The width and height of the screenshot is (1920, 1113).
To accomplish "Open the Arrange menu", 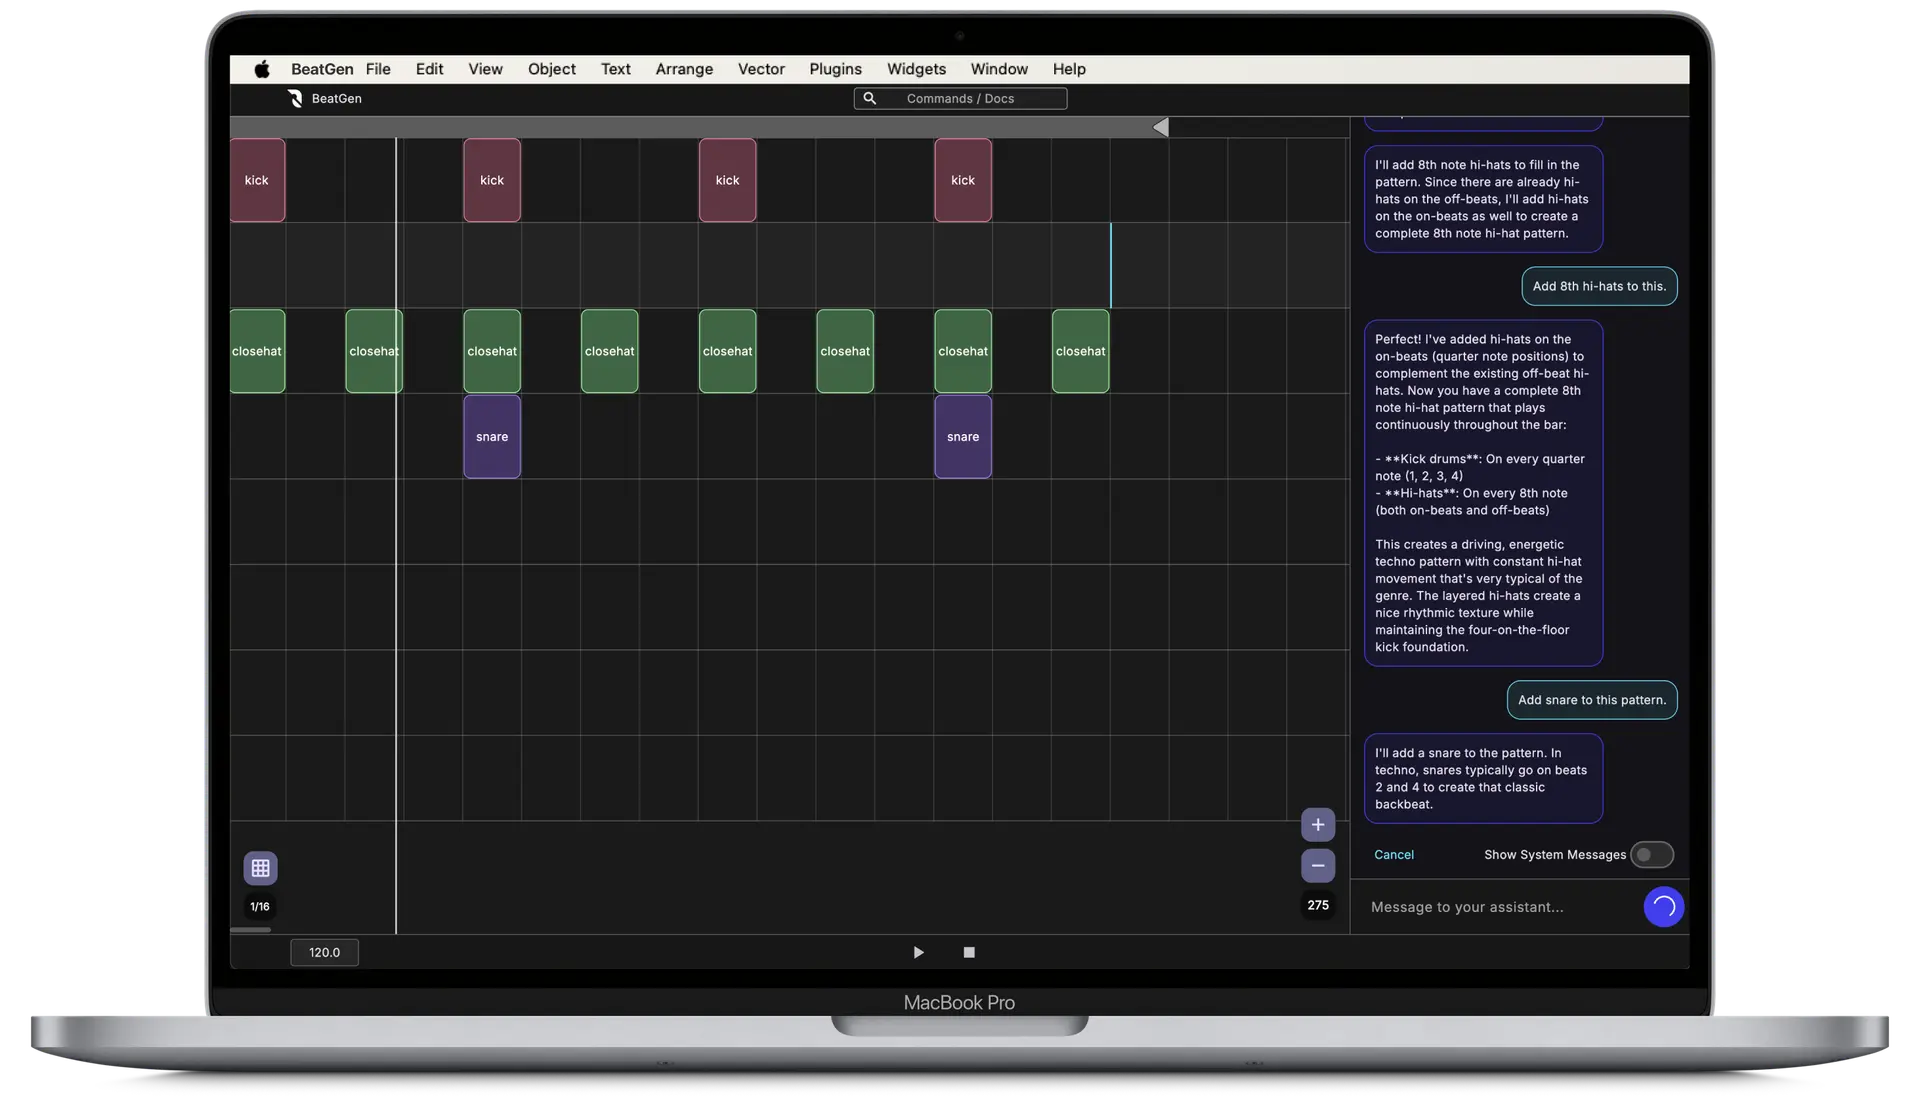I will click(x=684, y=69).
